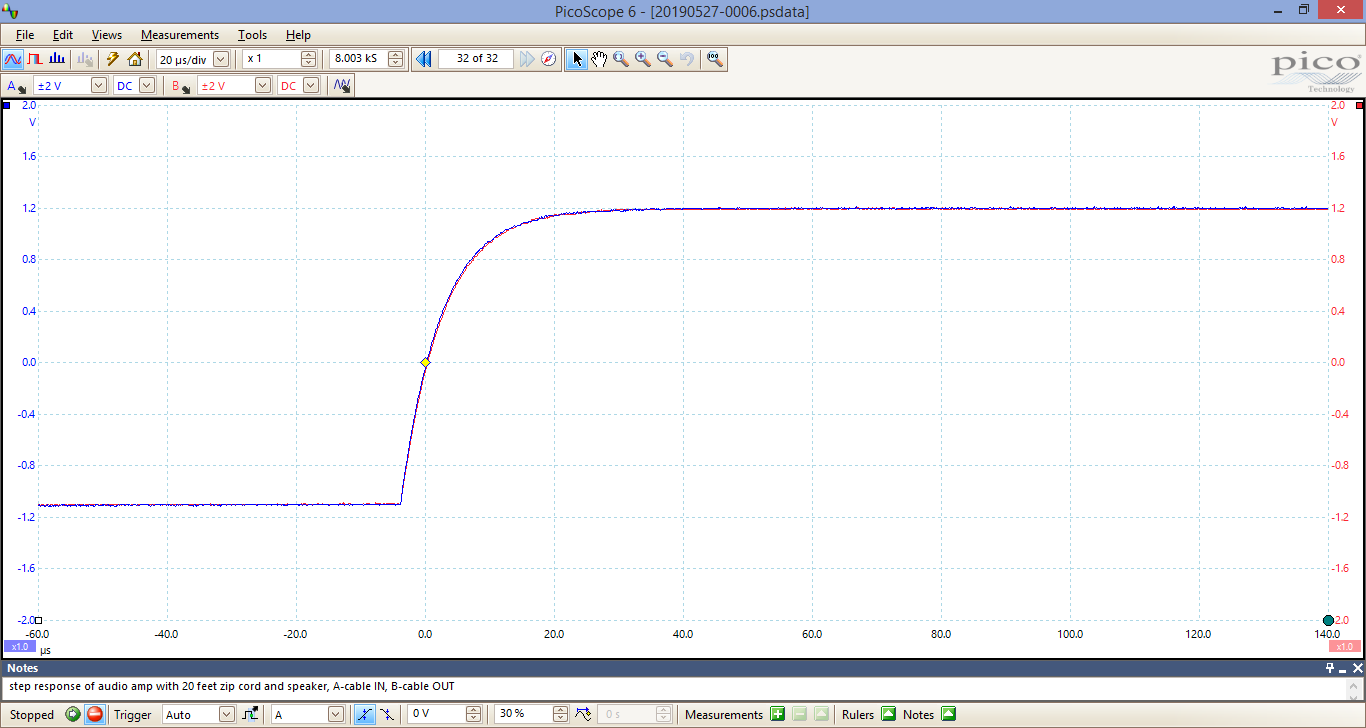Select the hand pan tool
1366x728 pixels.
(599, 59)
